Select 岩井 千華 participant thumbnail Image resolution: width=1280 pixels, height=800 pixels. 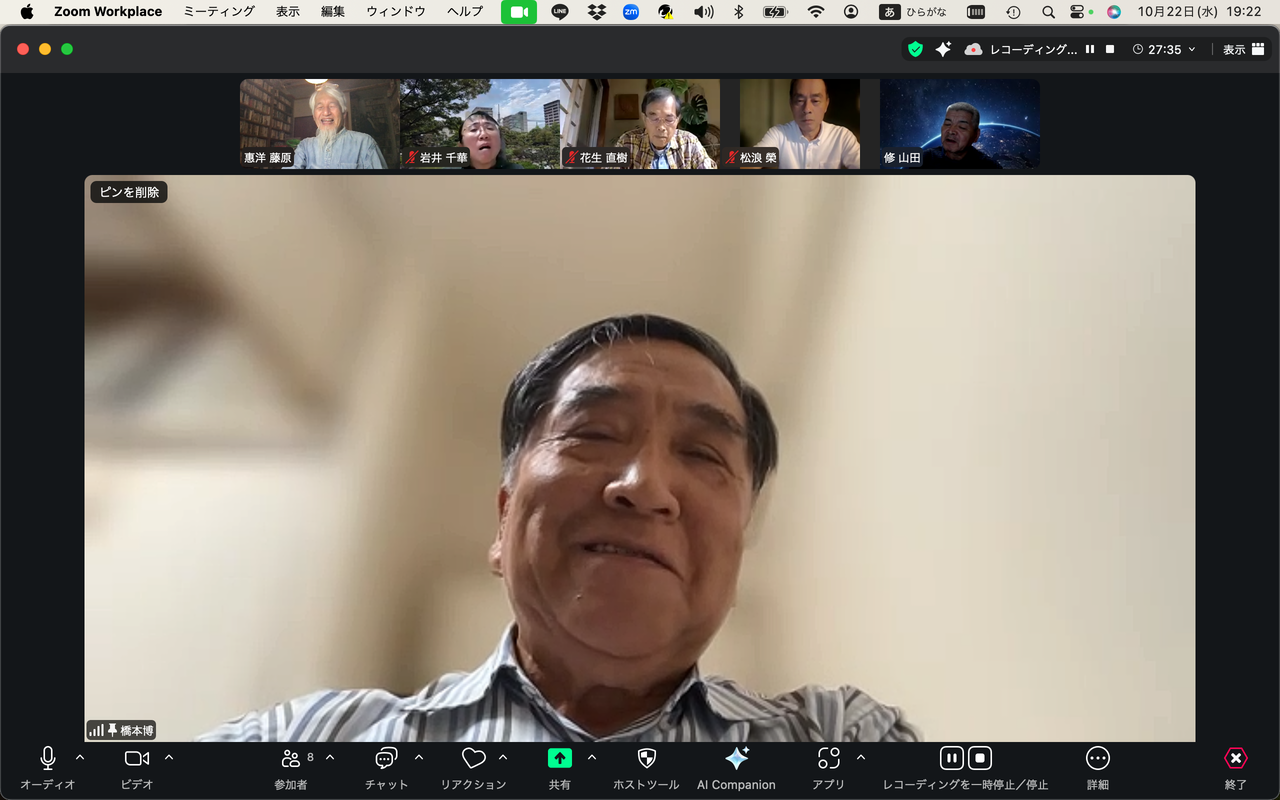point(480,124)
